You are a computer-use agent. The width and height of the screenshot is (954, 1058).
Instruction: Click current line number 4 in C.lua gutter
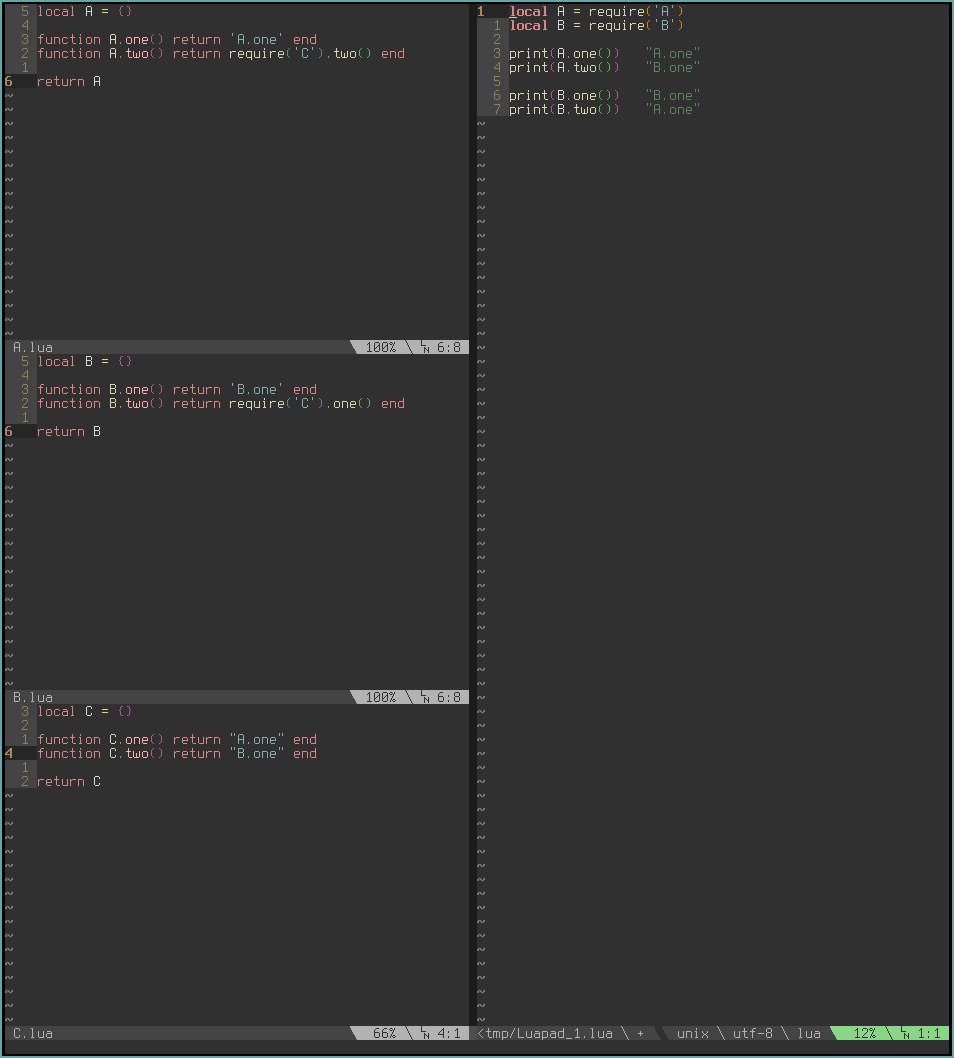(9, 754)
